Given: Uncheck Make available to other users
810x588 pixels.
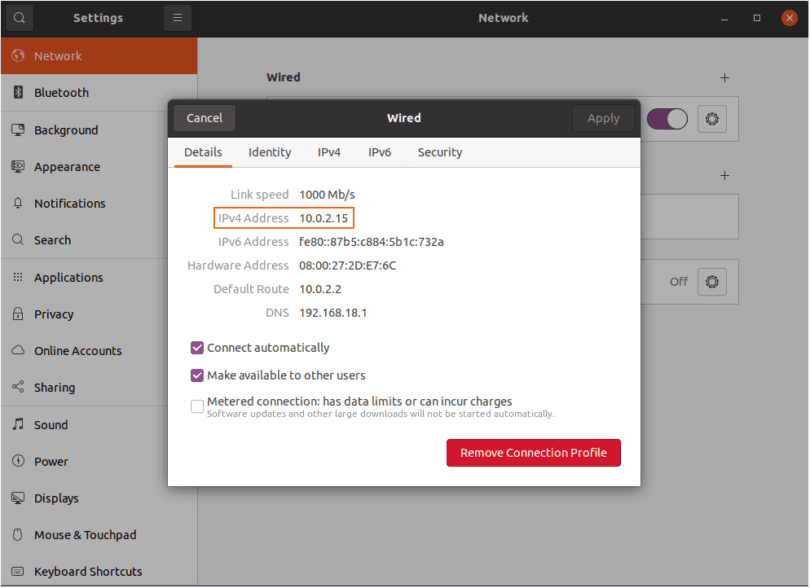Looking at the screenshot, I should (x=197, y=376).
